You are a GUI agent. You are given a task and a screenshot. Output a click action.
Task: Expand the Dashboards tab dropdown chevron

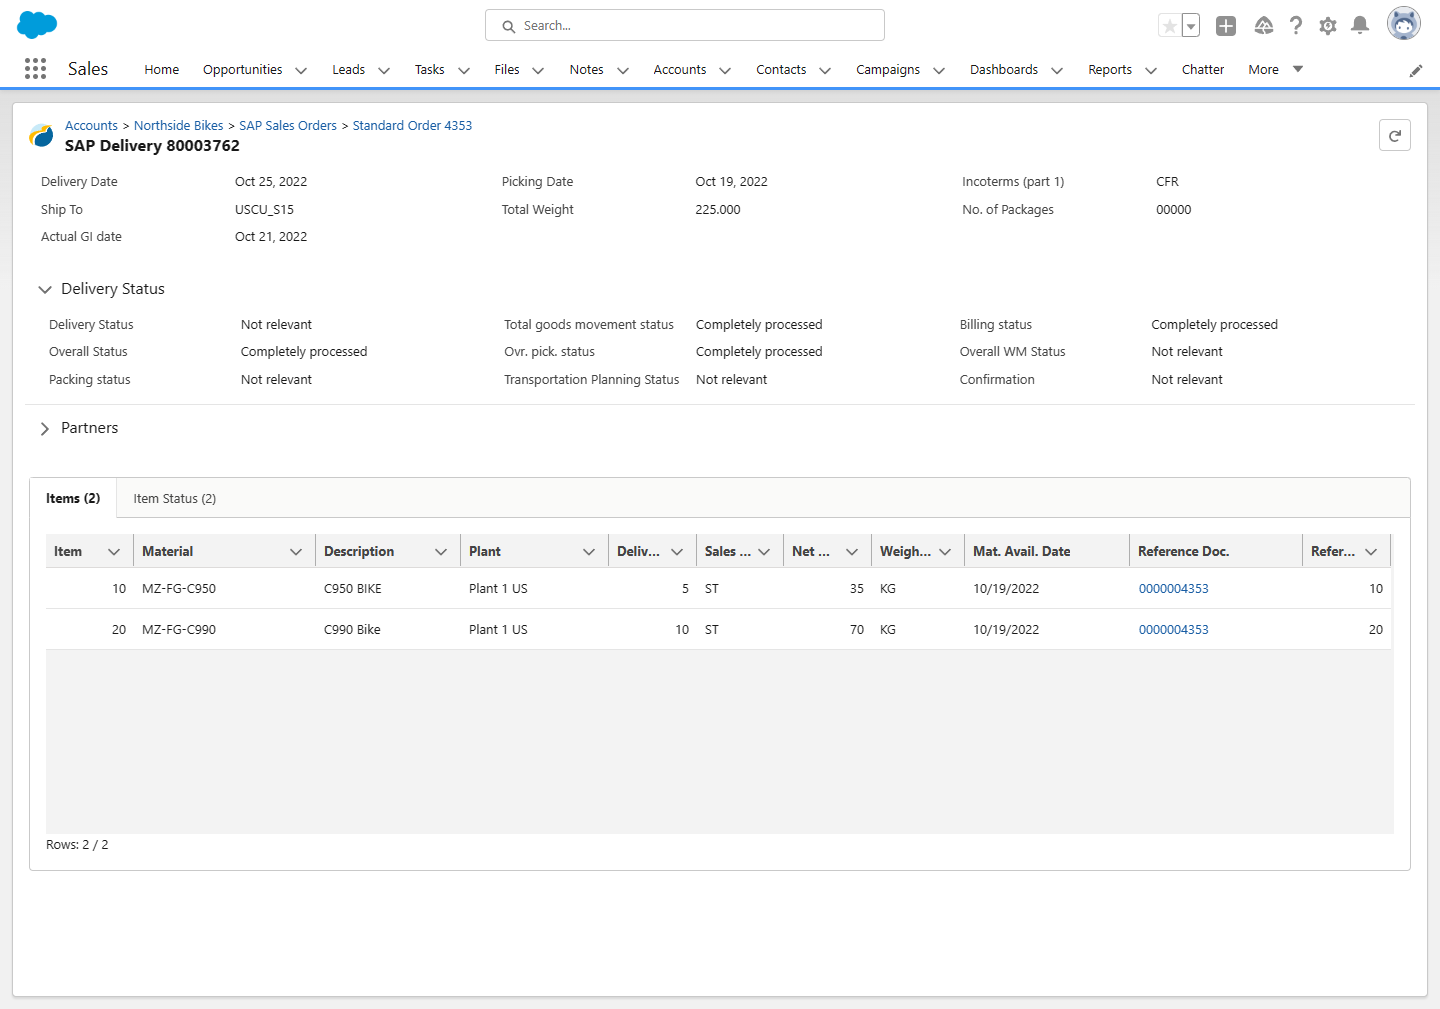[1057, 70]
